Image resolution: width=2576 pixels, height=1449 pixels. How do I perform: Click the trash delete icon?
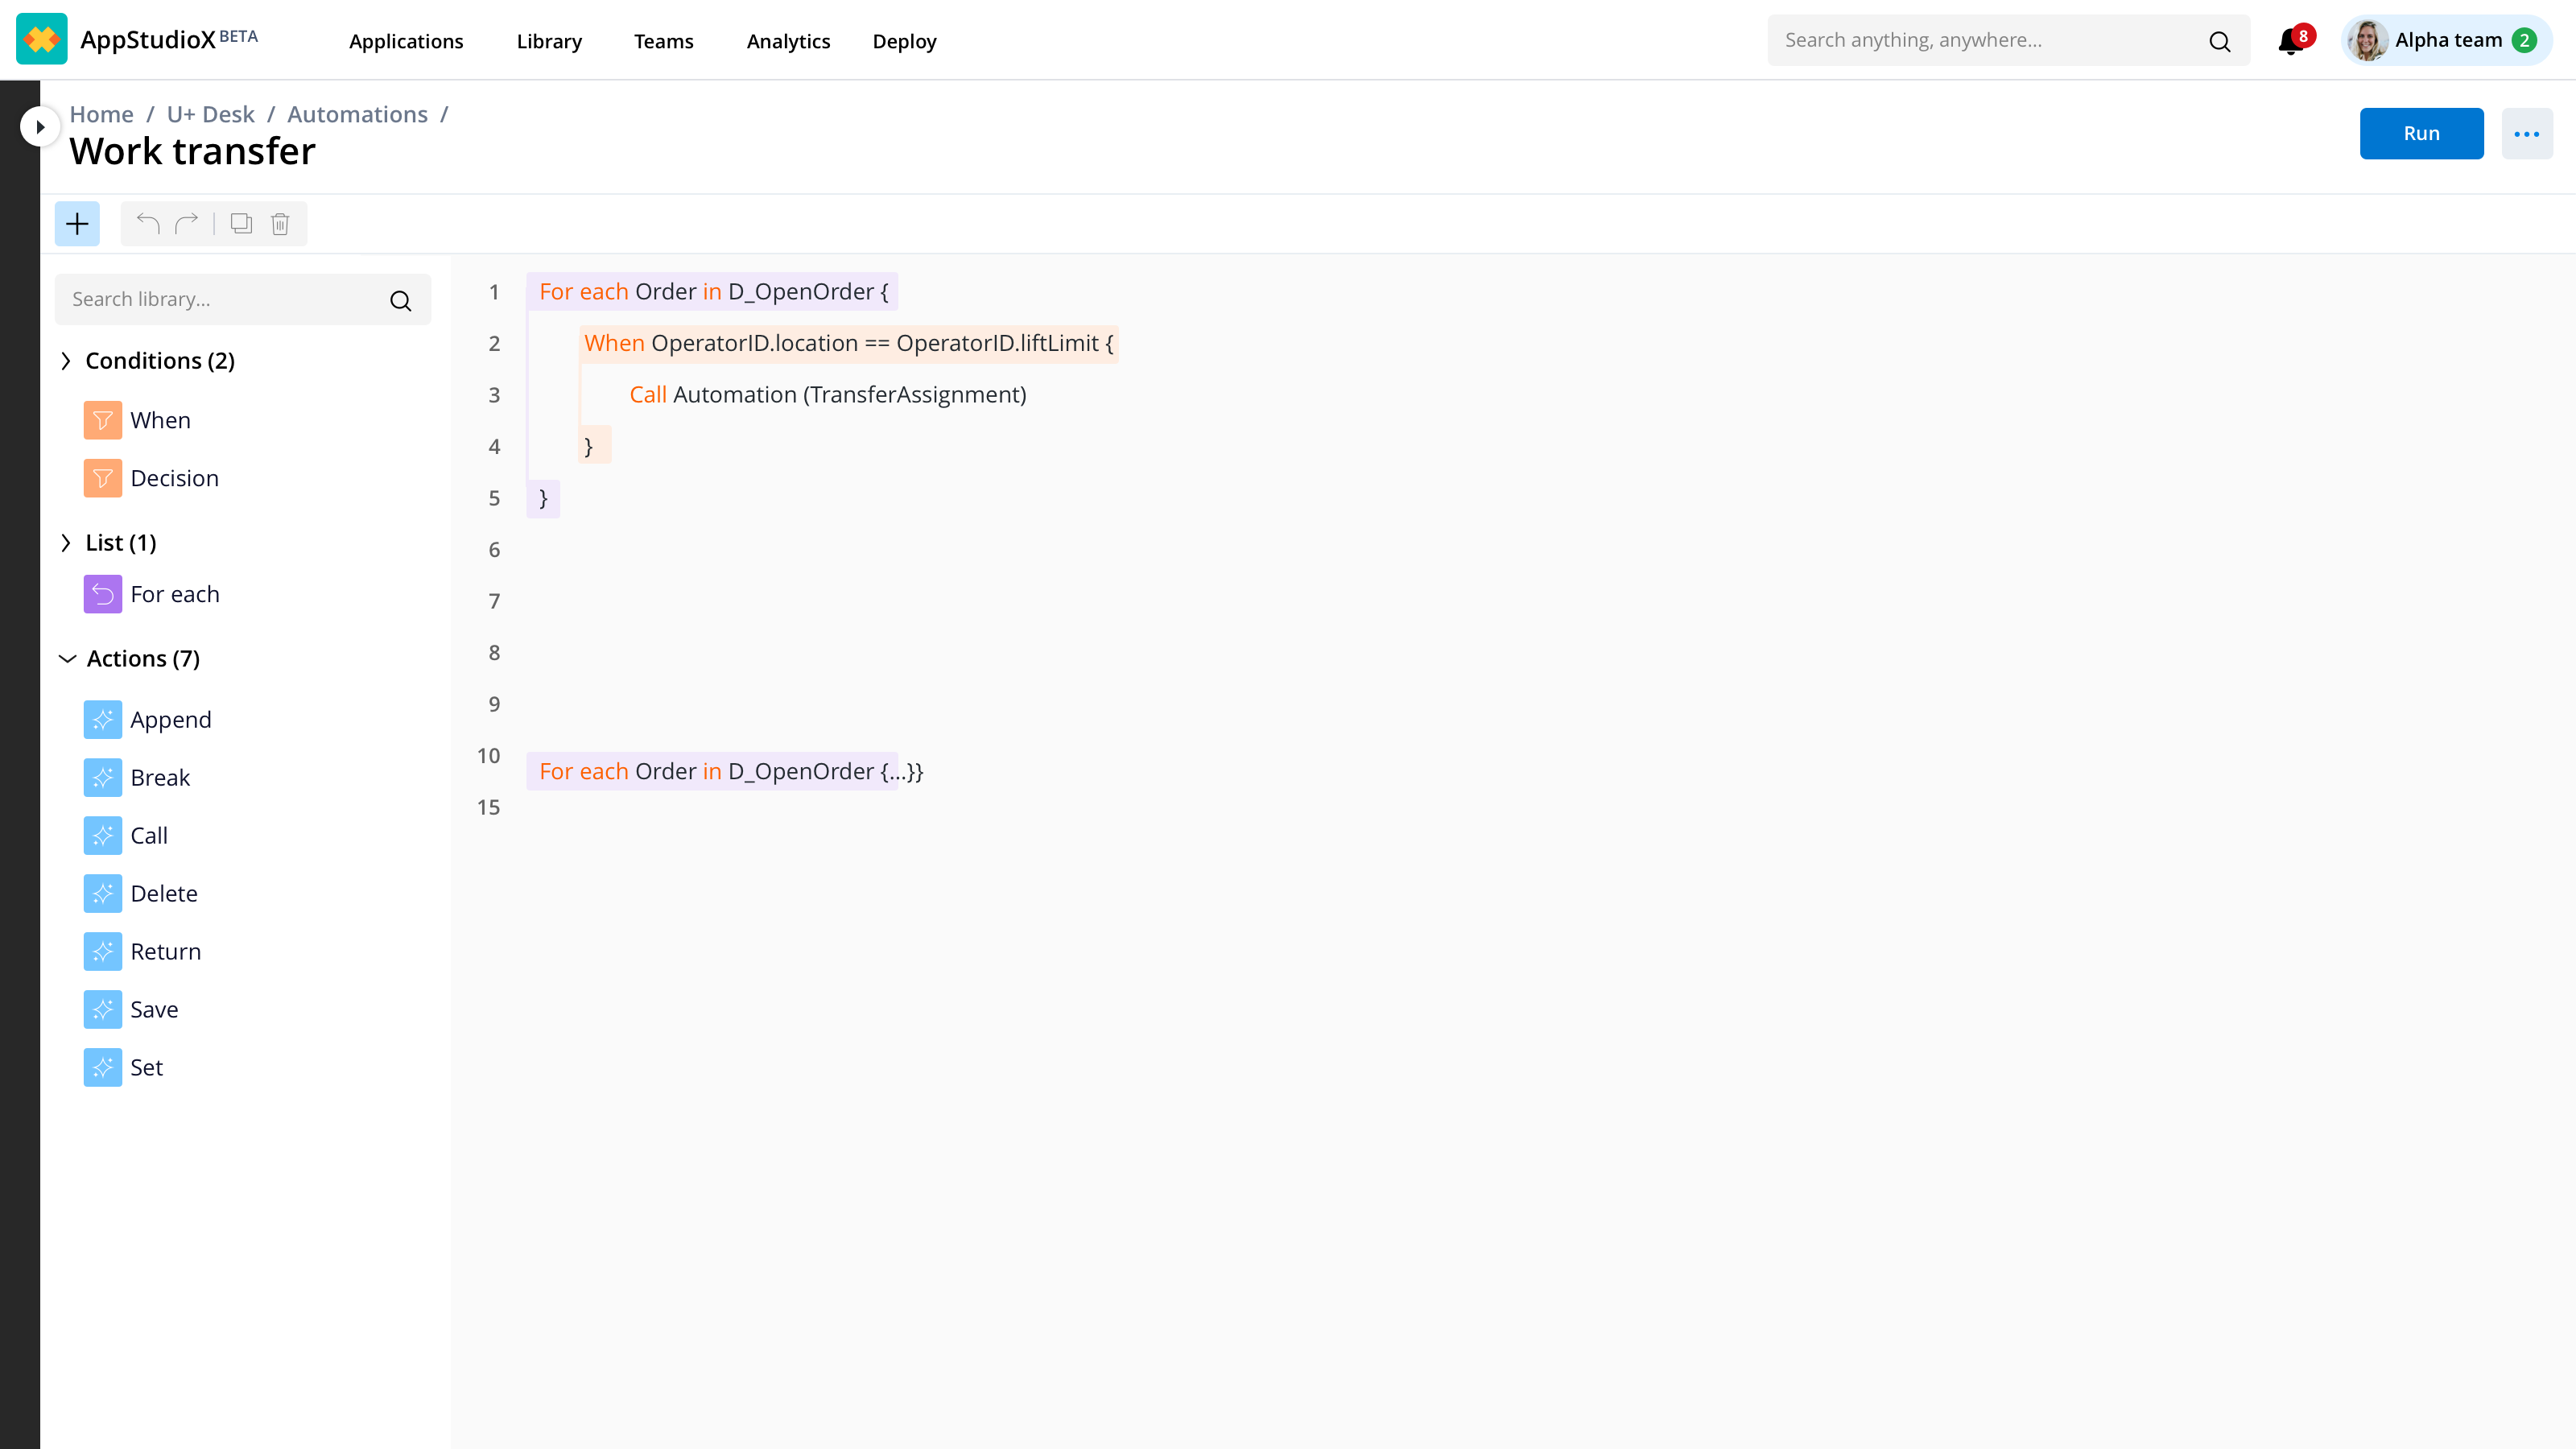(x=280, y=223)
